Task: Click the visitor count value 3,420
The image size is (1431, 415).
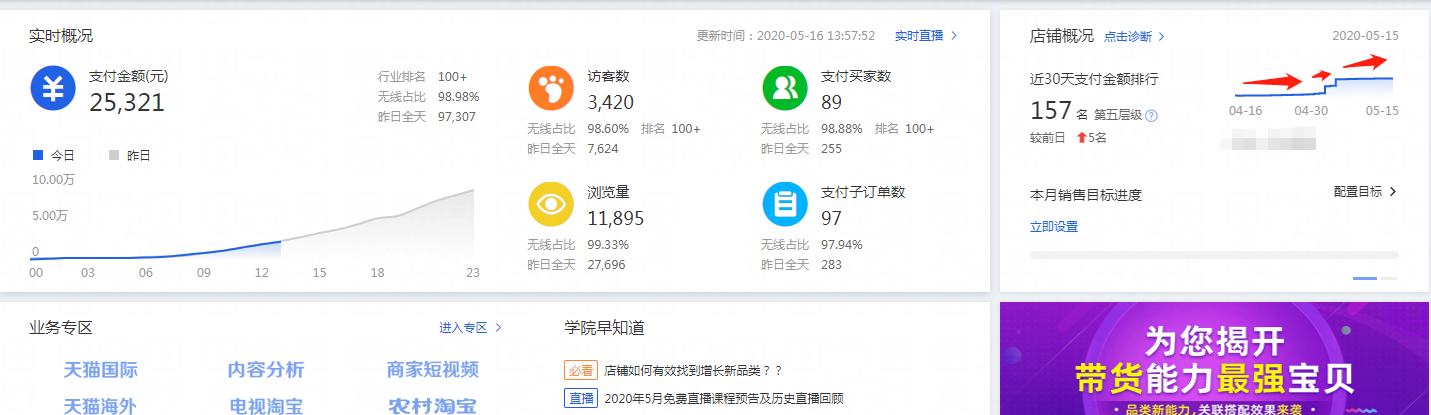Action: 611,102
